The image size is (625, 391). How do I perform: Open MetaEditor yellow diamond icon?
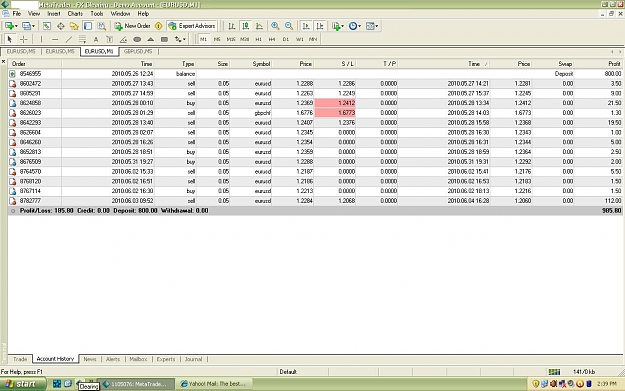pyautogui.click(x=159, y=26)
